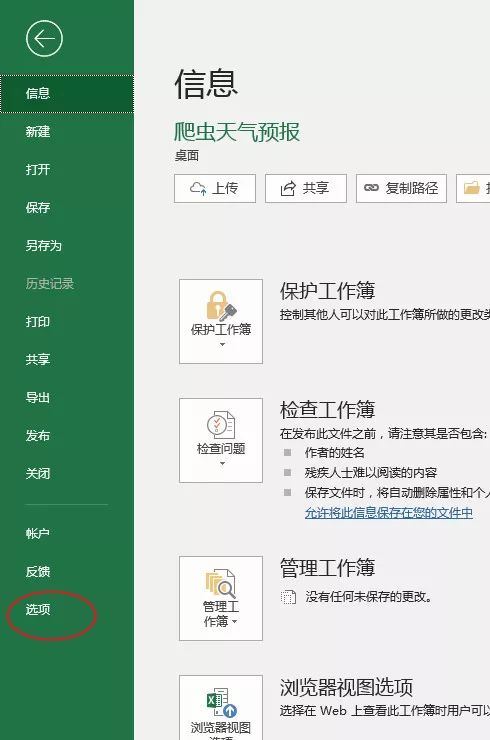This screenshot has height=740, width=490.
Task: Open 选项 in the sidebar
Action: coord(67,610)
